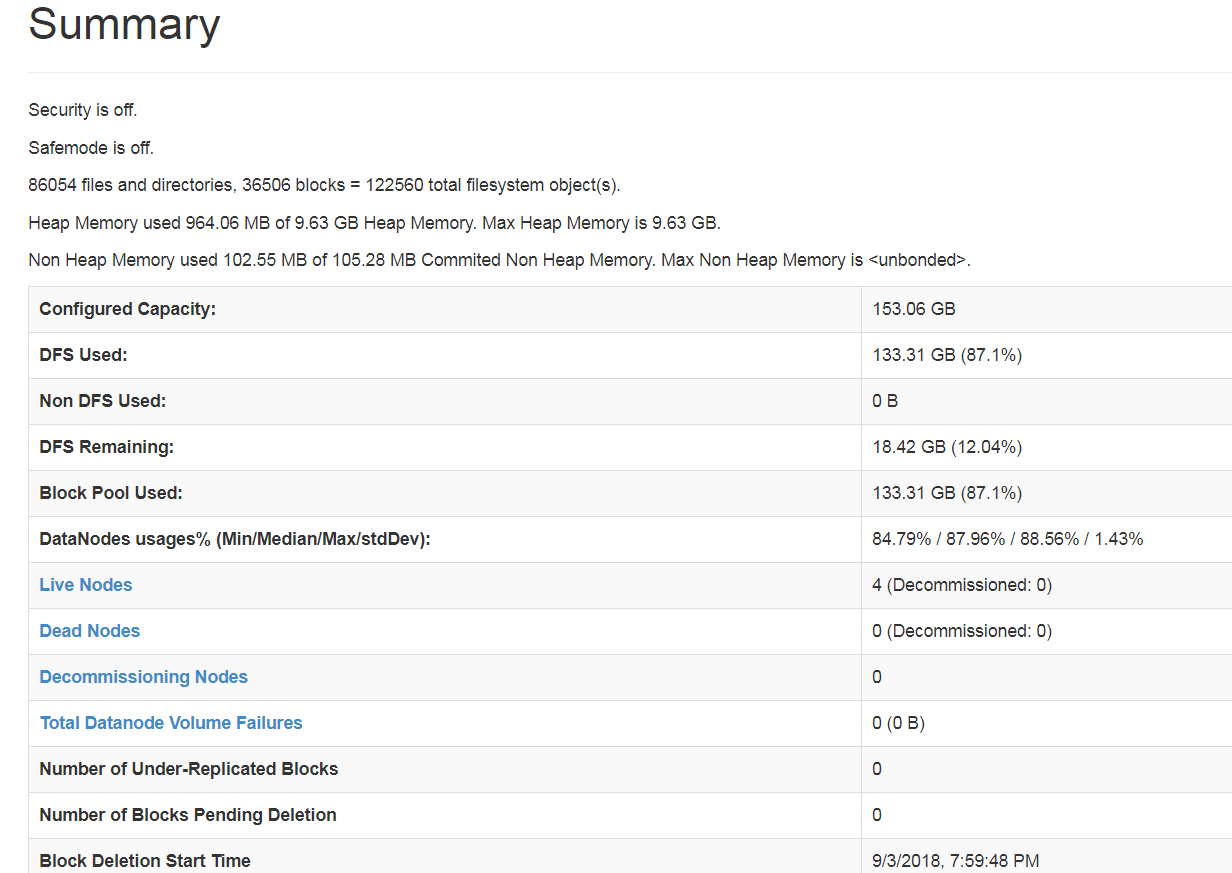Click Number of Blocks Pending Deletion row
Image resolution: width=1232 pixels, height=873 pixels.
pos(186,815)
